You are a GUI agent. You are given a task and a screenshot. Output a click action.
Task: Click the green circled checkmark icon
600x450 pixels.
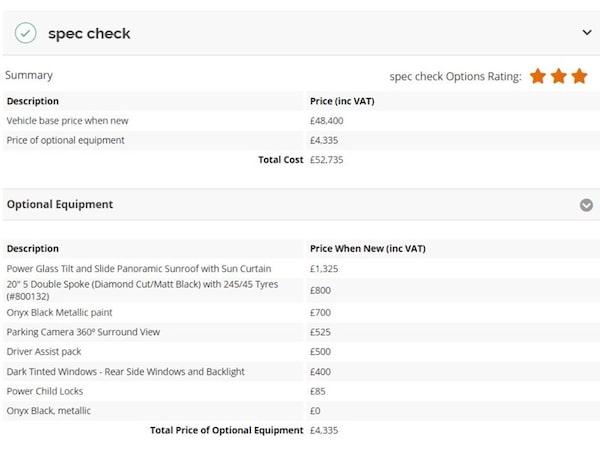(x=26, y=33)
